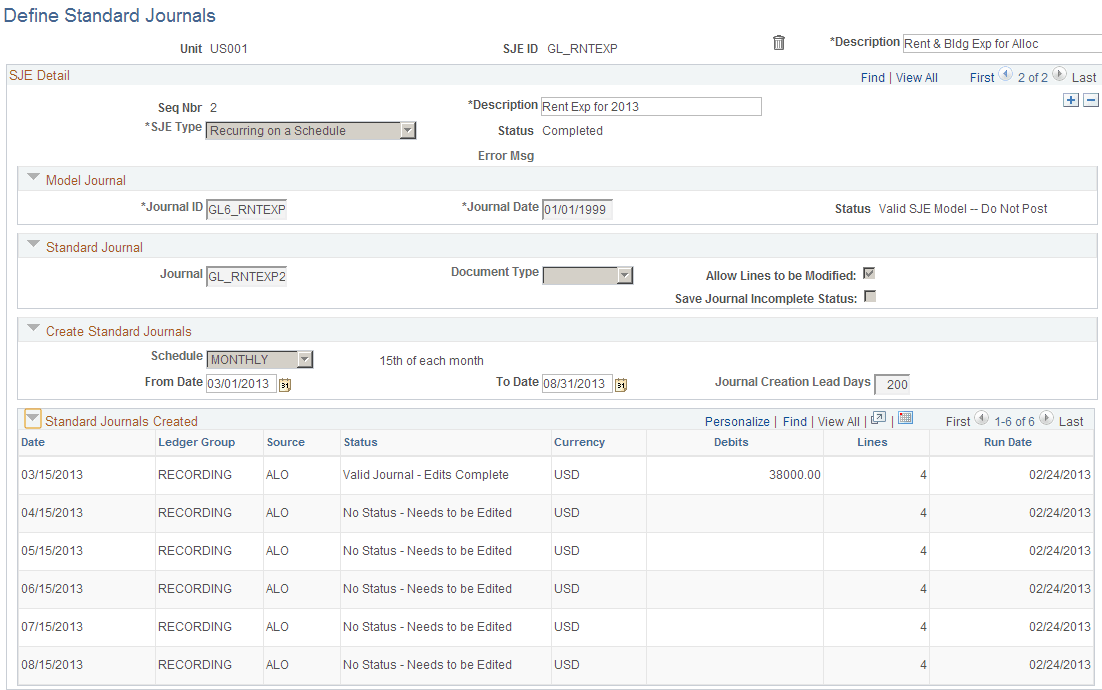
Task: Click the Completed status text
Action: (x=572, y=131)
